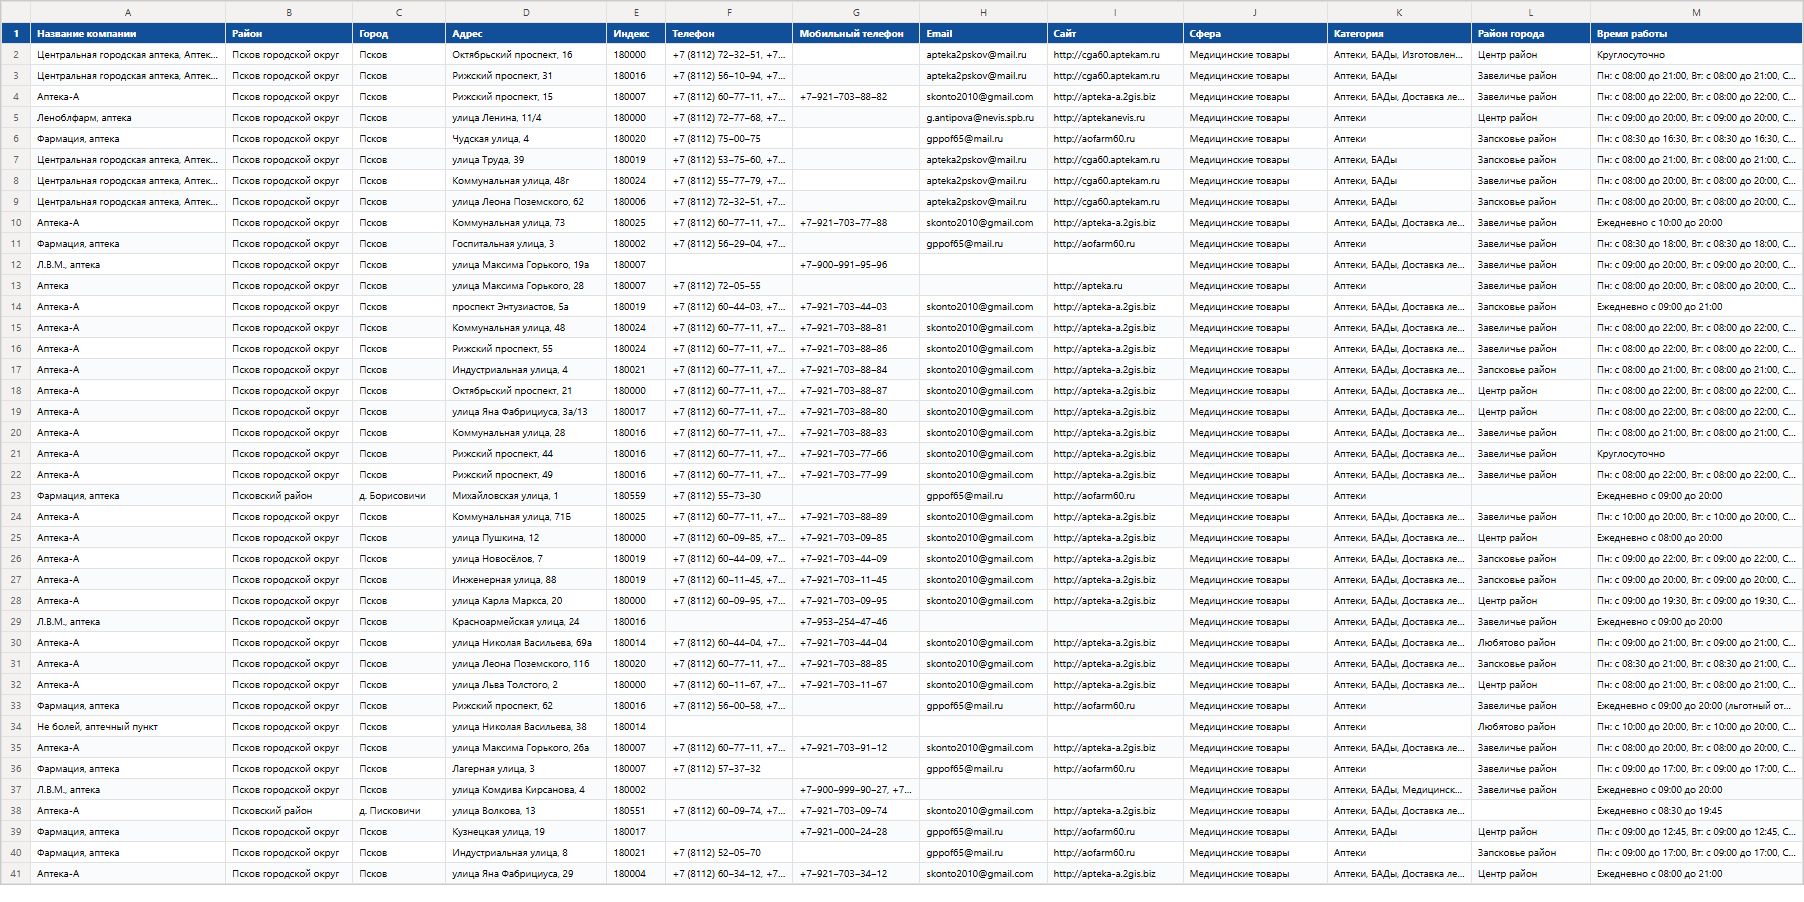The width and height of the screenshot is (1804, 902).
Task: Select phone '+7 (8112) 72–05–55'
Action: 729,285
